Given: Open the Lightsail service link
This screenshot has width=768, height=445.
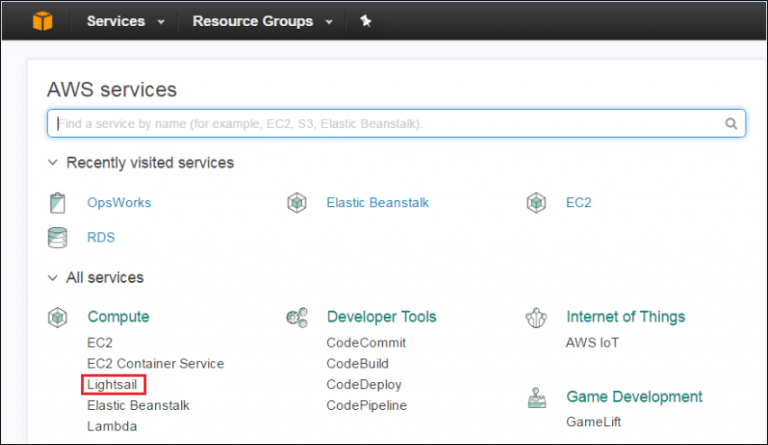Looking at the screenshot, I should tap(117, 384).
